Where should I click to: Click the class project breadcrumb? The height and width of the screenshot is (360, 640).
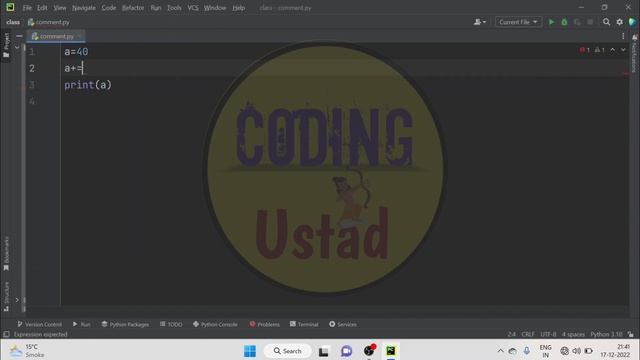tap(13, 22)
